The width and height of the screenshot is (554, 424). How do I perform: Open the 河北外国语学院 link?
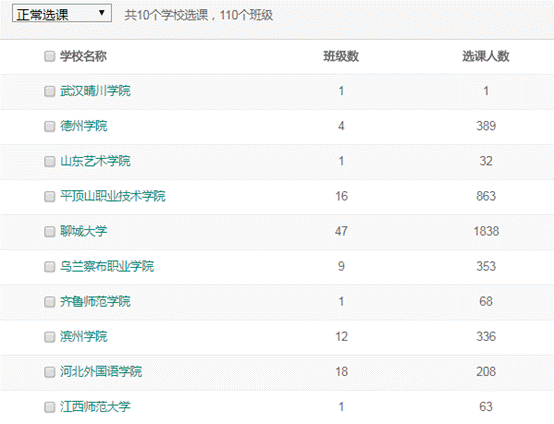click(101, 371)
